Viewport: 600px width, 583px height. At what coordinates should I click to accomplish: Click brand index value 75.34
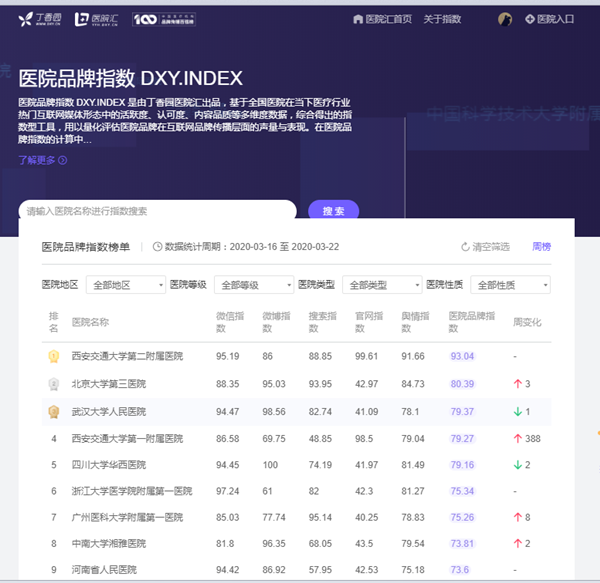462,491
